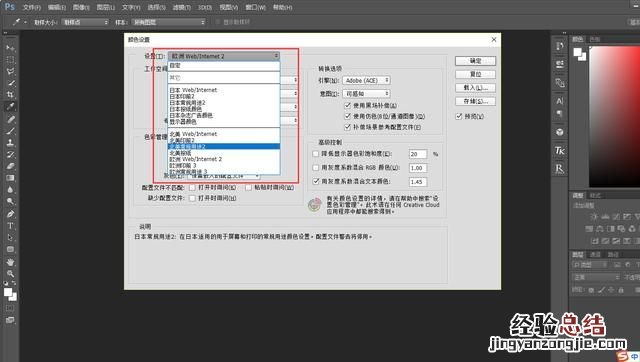The width and height of the screenshot is (640, 362).
Task: Select the Dodge tool
Action: pos(10,202)
